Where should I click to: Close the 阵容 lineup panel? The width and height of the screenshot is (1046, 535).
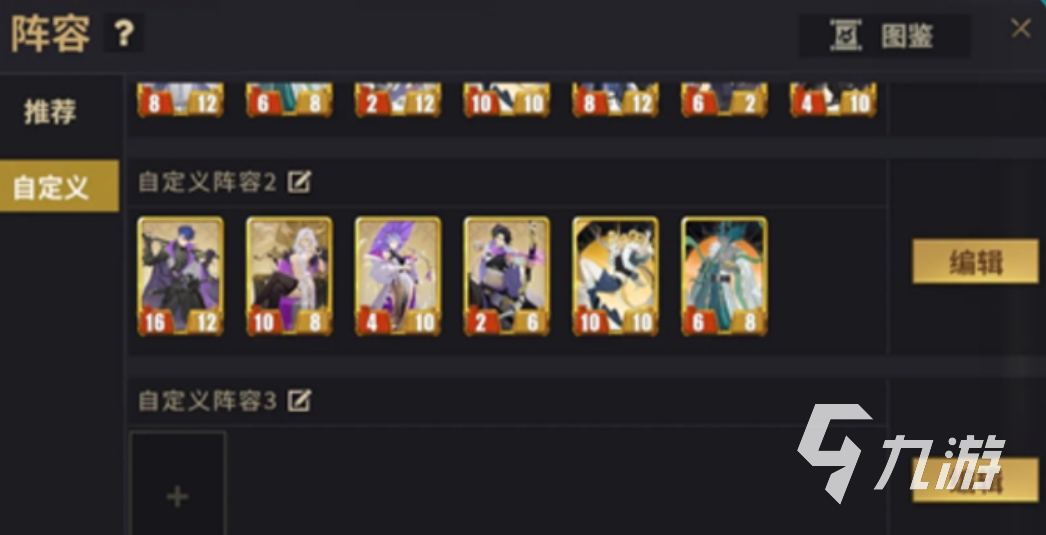tap(1021, 28)
